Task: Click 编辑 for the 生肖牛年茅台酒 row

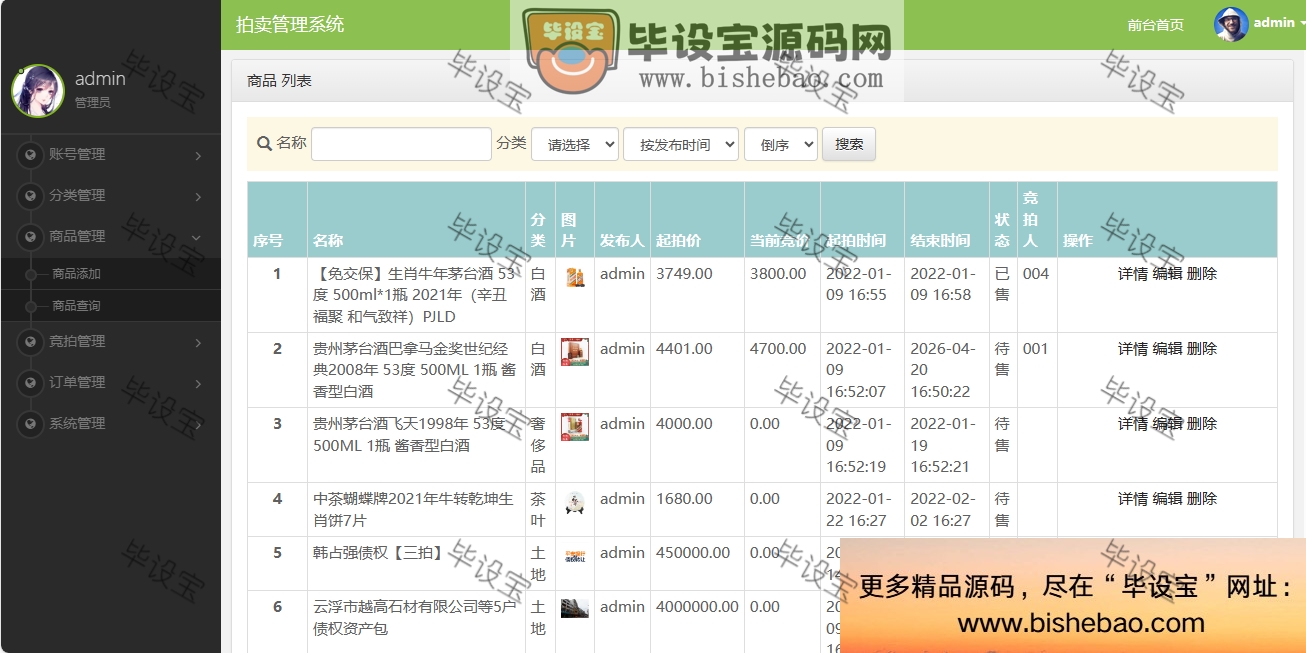Action: (x=1167, y=273)
